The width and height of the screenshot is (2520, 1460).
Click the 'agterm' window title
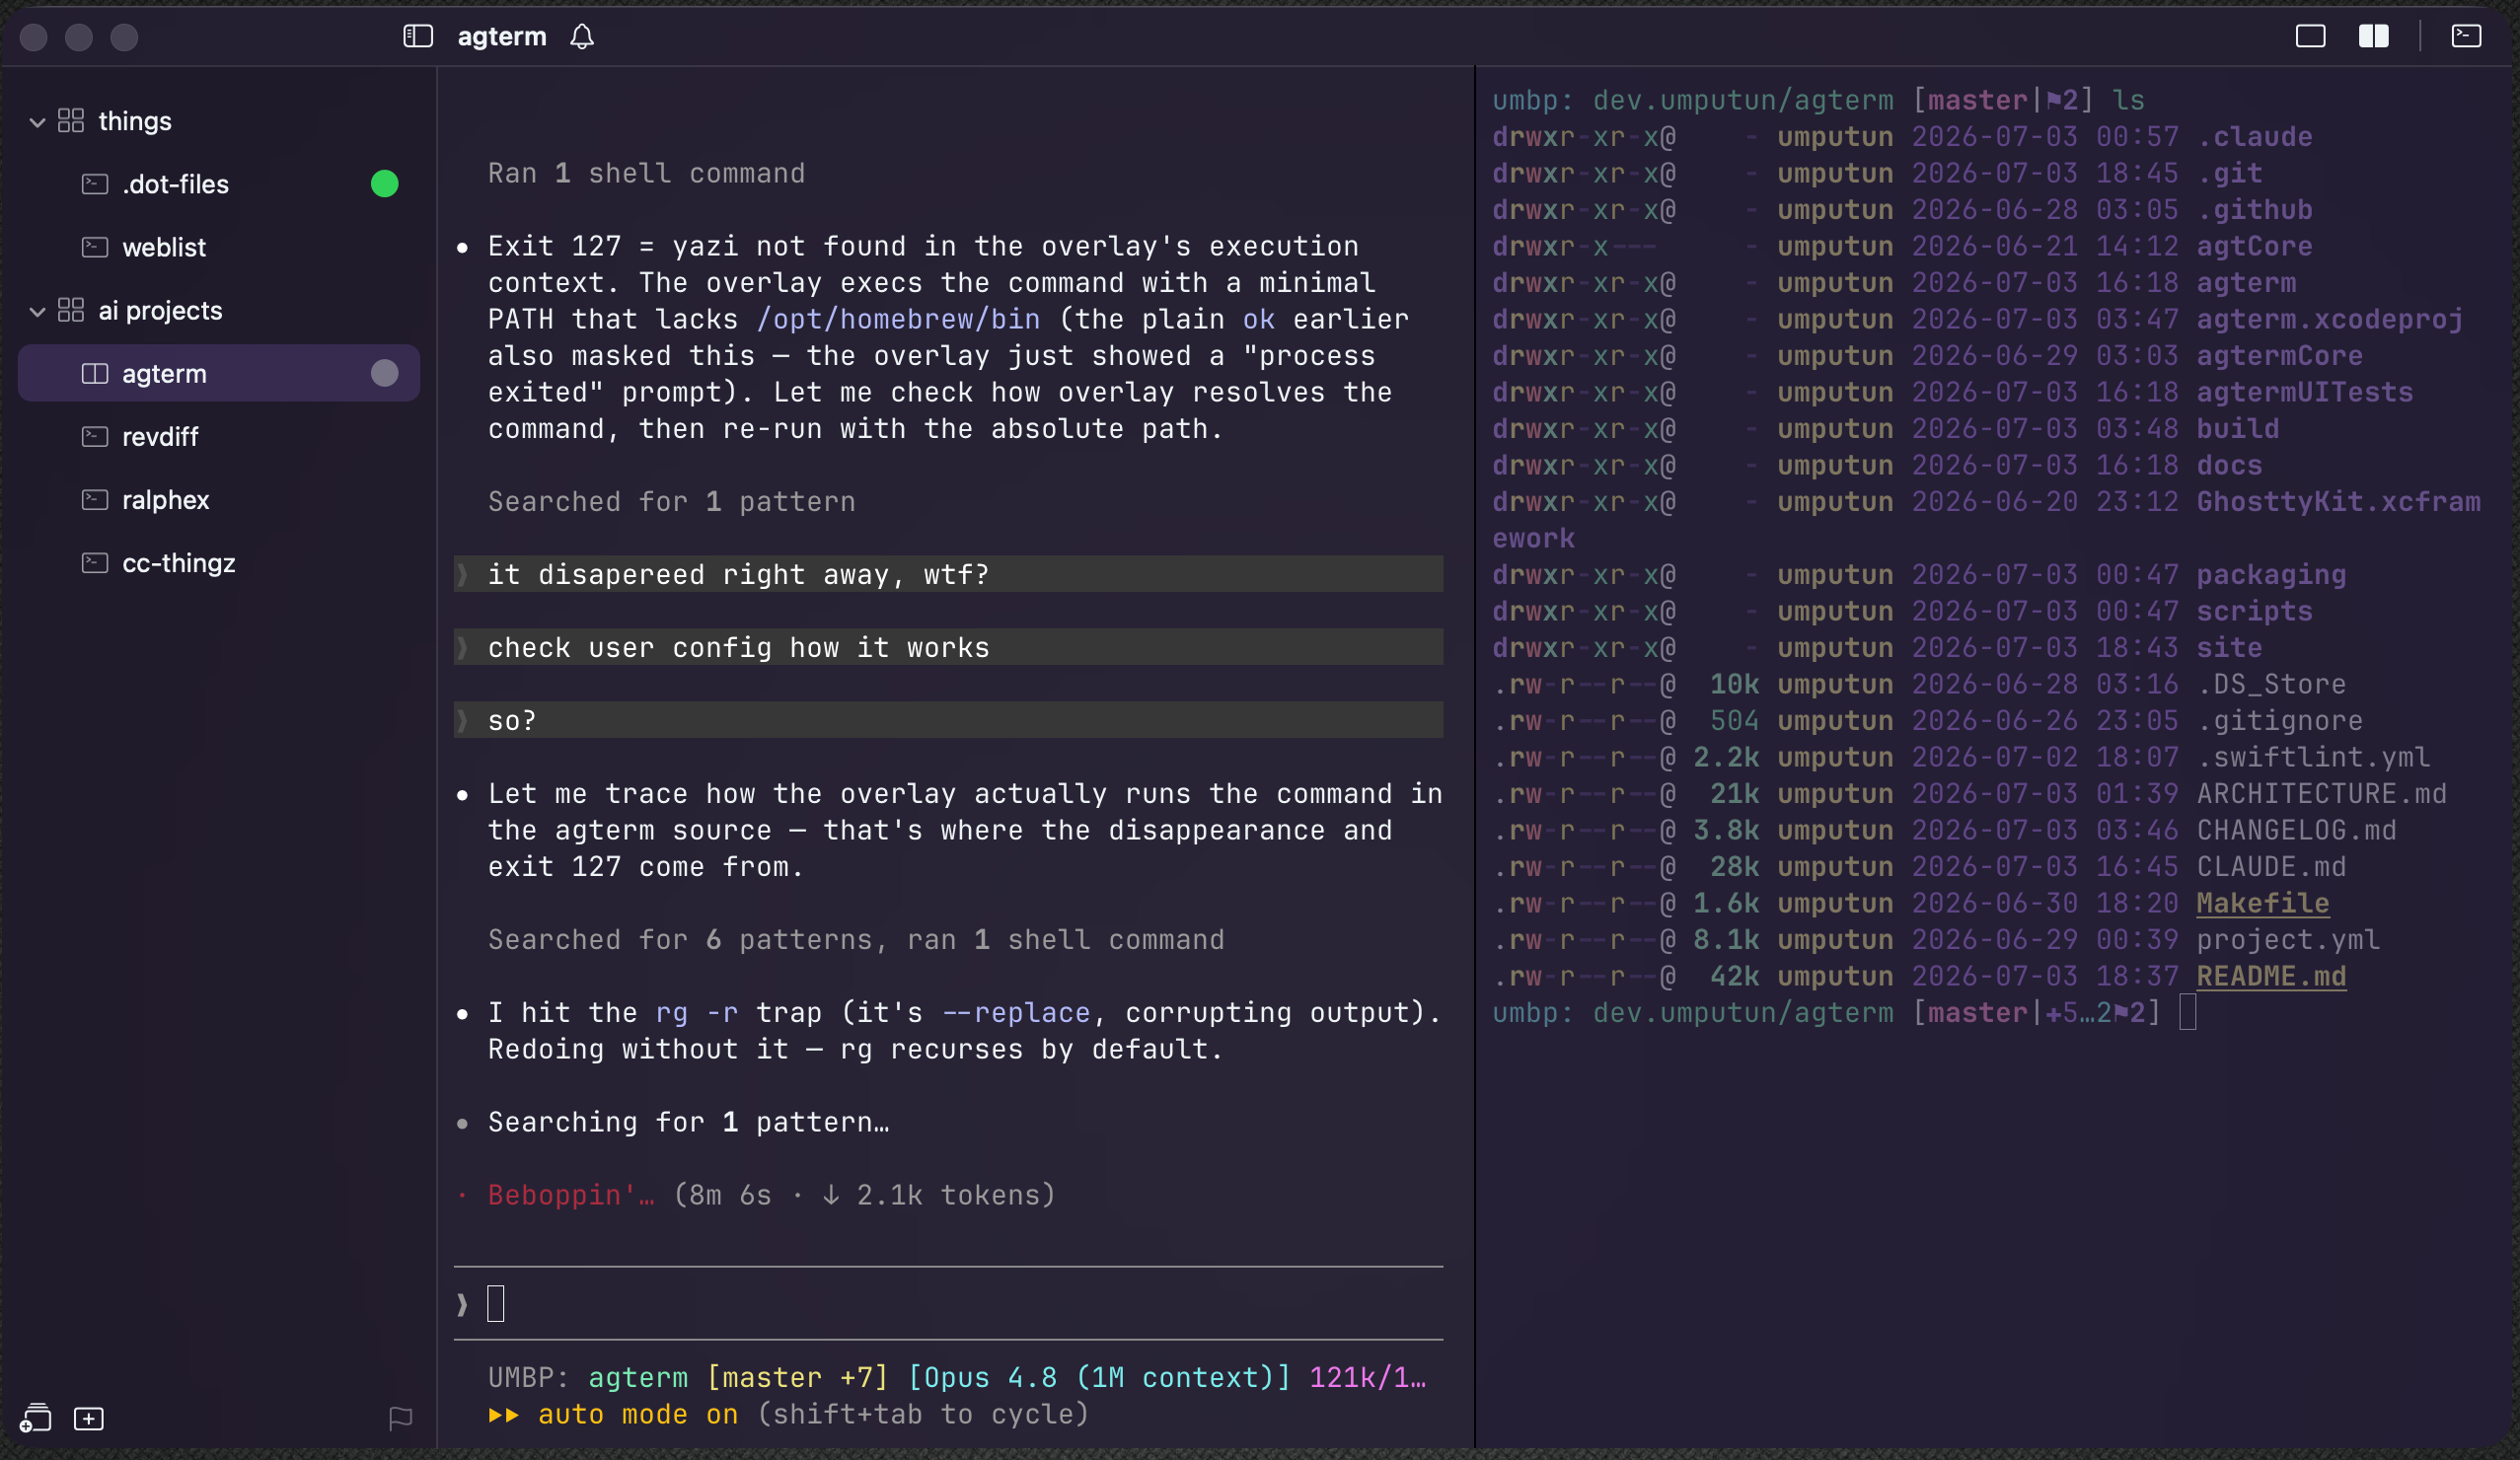502,37
